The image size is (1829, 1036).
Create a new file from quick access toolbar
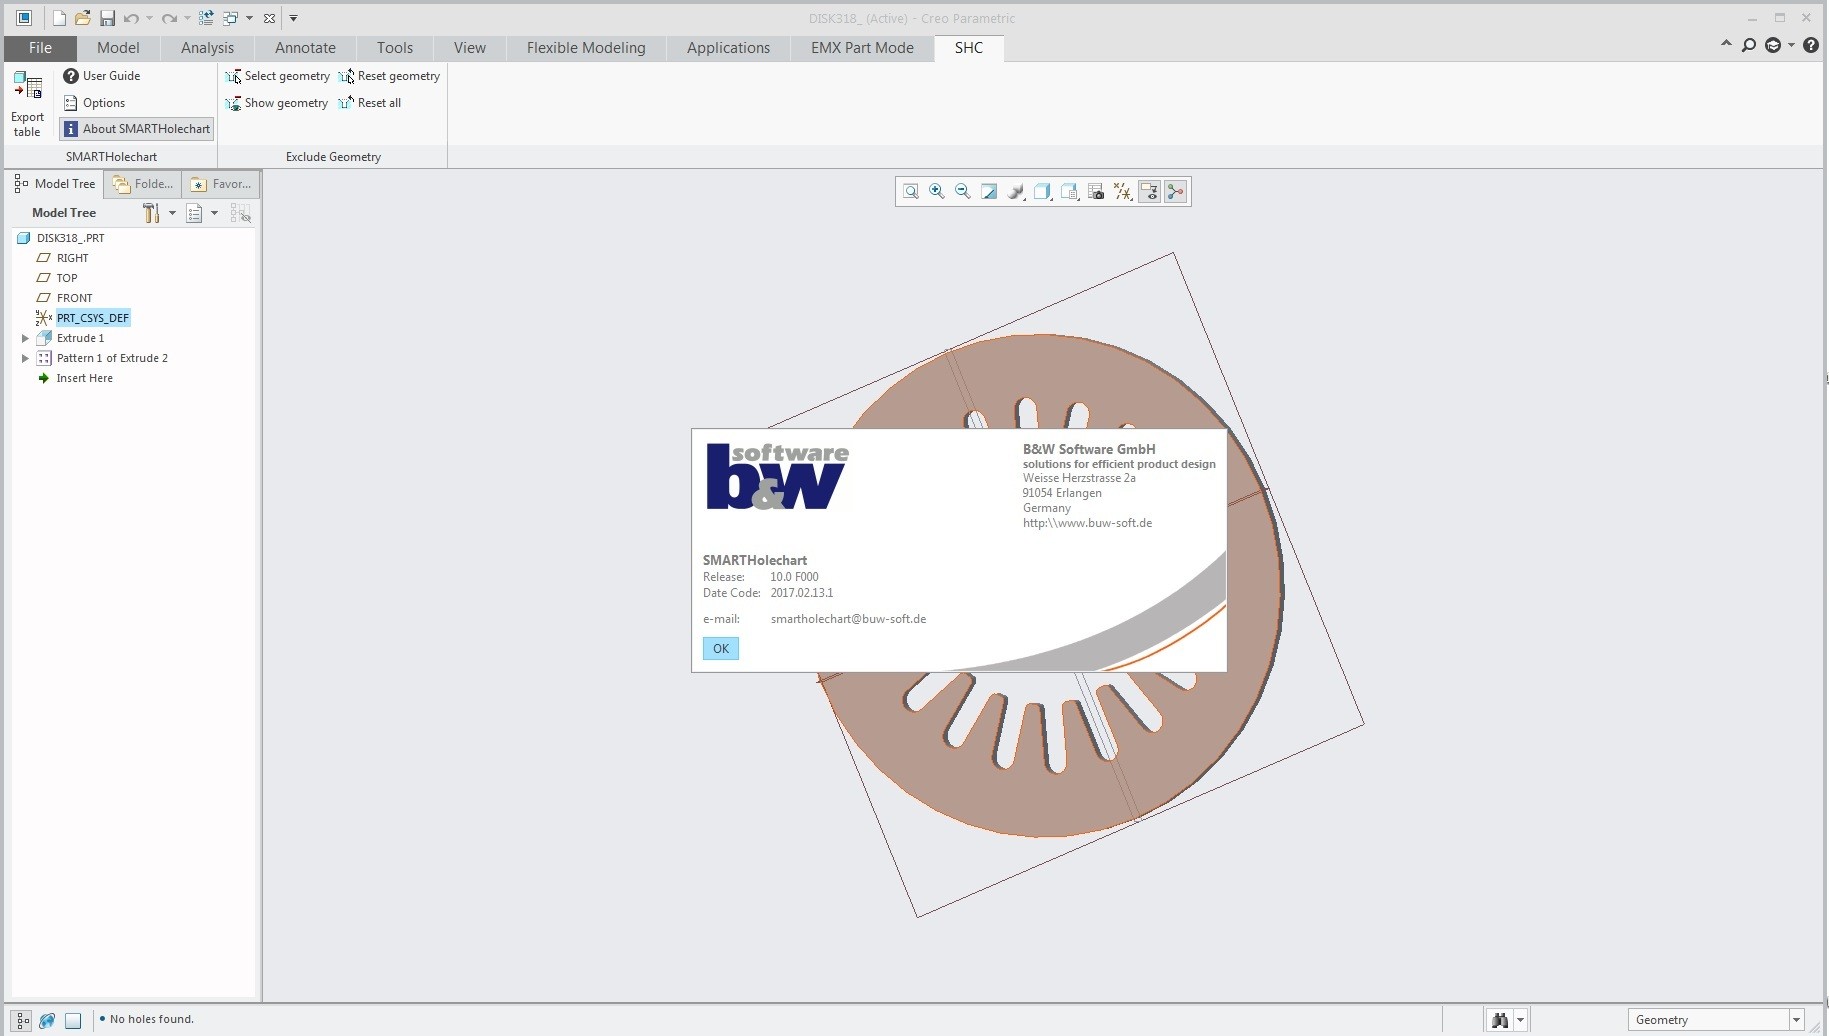click(x=59, y=18)
